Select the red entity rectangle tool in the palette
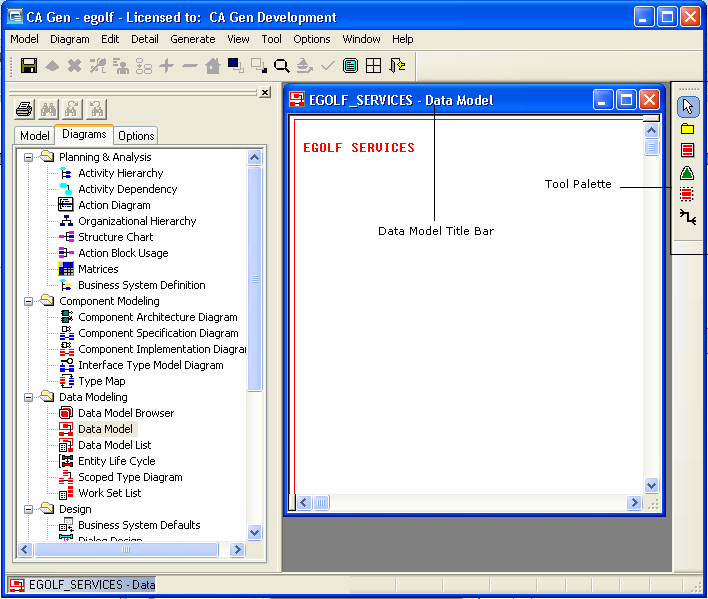 pos(688,150)
